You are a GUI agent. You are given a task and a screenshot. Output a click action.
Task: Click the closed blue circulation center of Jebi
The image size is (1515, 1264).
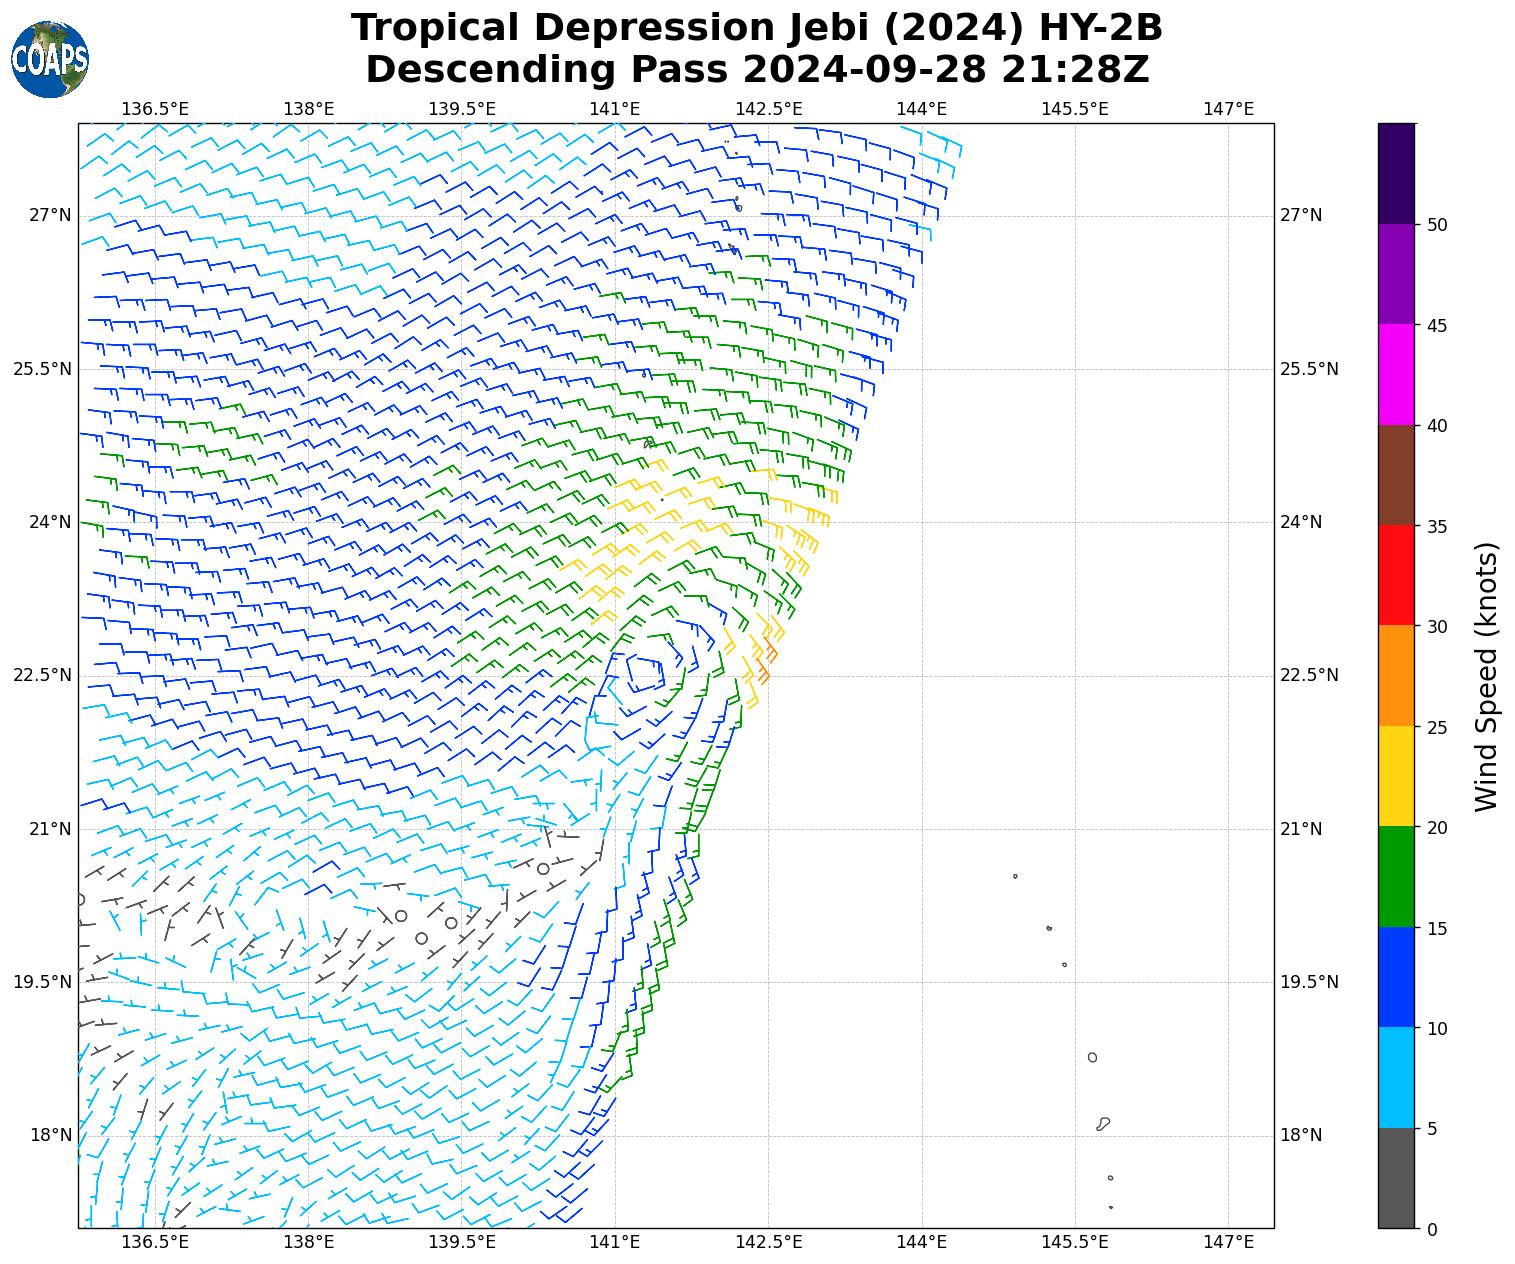click(x=645, y=672)
